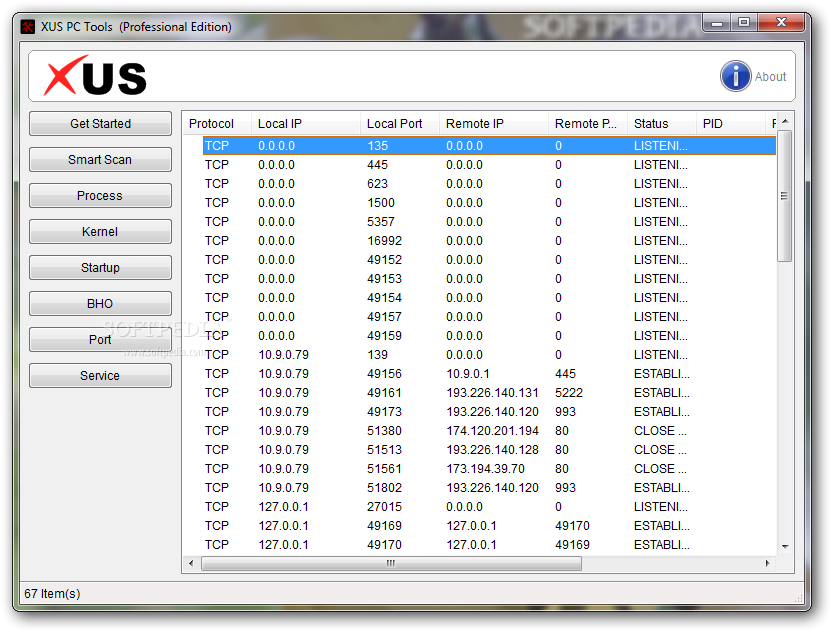Select the row with local port 49159
Image resolution: width=832 pixels, height=632 pixels.
click(x=489, y=336)
